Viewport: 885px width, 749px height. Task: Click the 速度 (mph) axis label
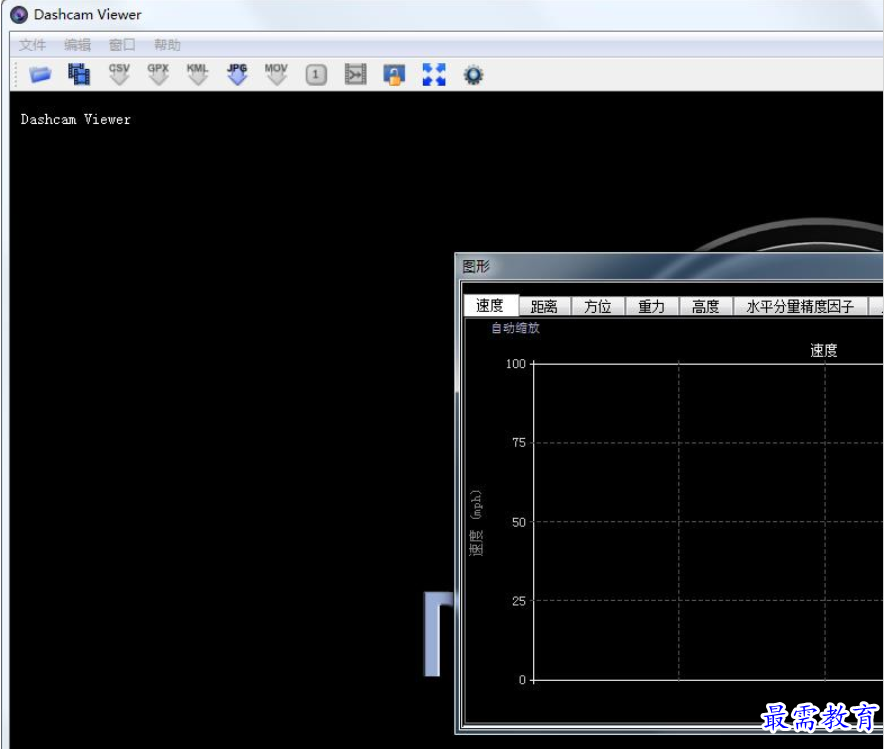click(x=476, y=523)
